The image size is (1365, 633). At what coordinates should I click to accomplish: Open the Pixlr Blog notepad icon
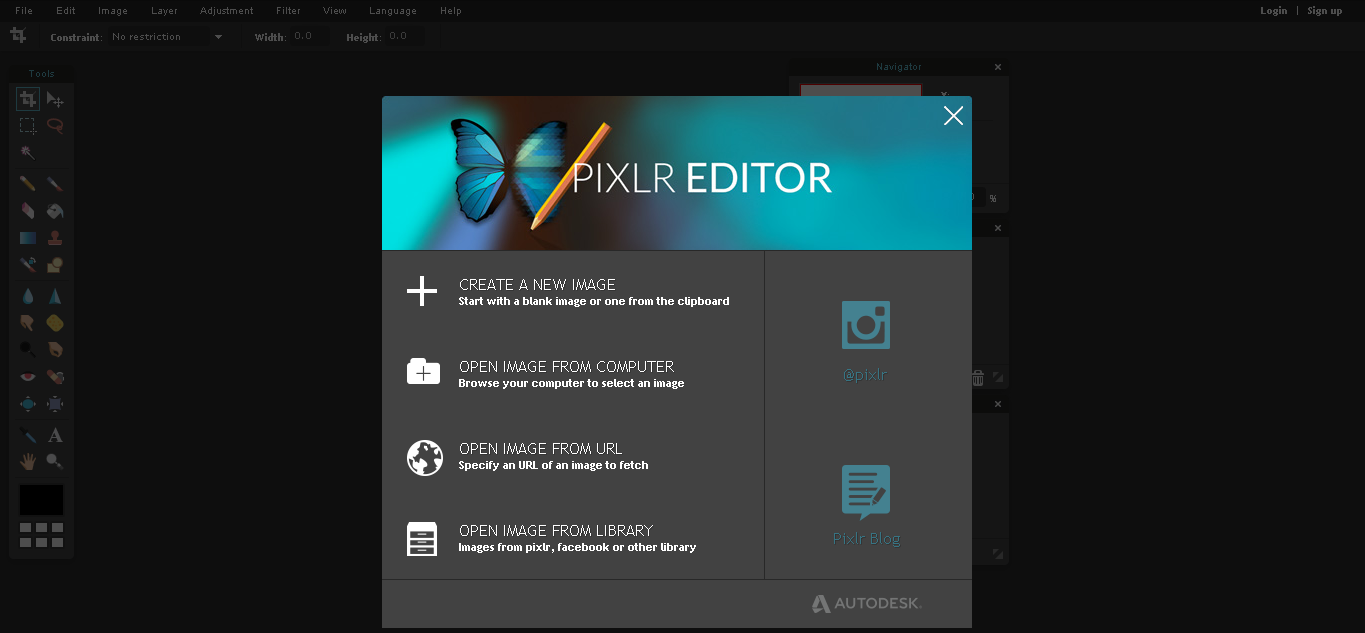point(866,491)
